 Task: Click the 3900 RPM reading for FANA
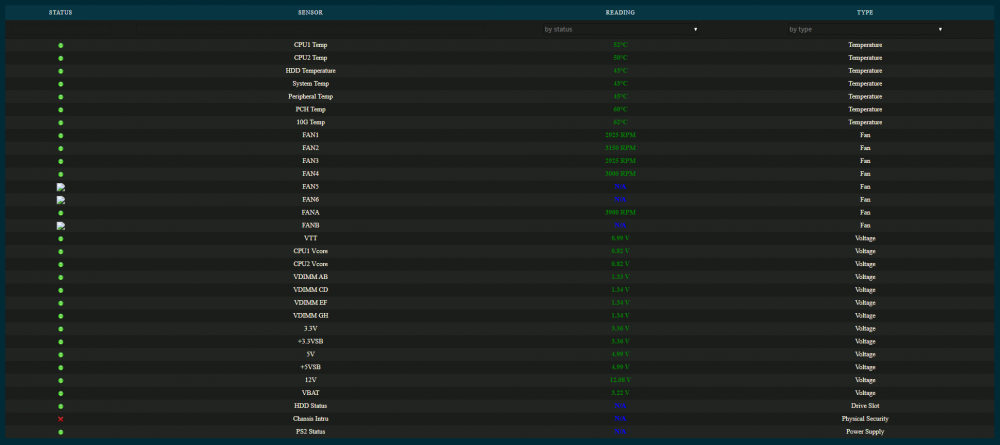(620, 212)
